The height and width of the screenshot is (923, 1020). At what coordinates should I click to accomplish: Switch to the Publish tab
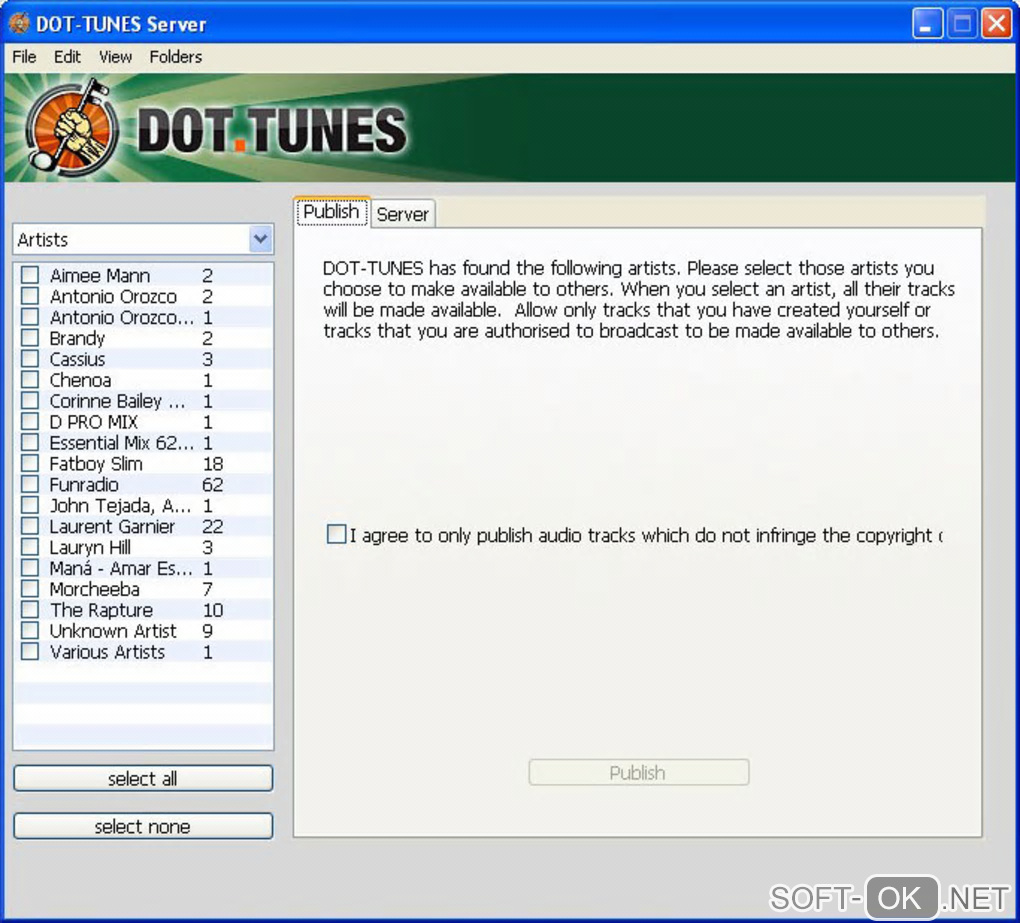coord(332,211)
